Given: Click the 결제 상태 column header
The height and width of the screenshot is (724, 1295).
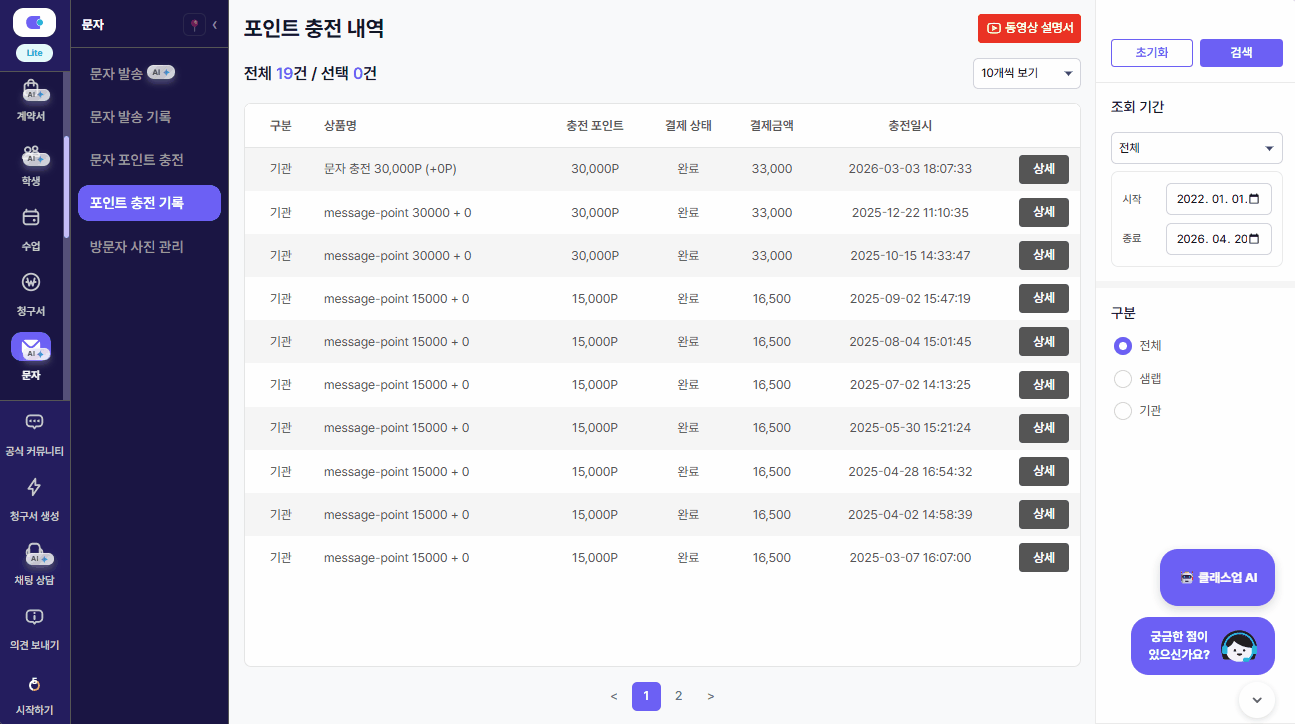Looking at the screenshot, I should click(x=688, y=126).
